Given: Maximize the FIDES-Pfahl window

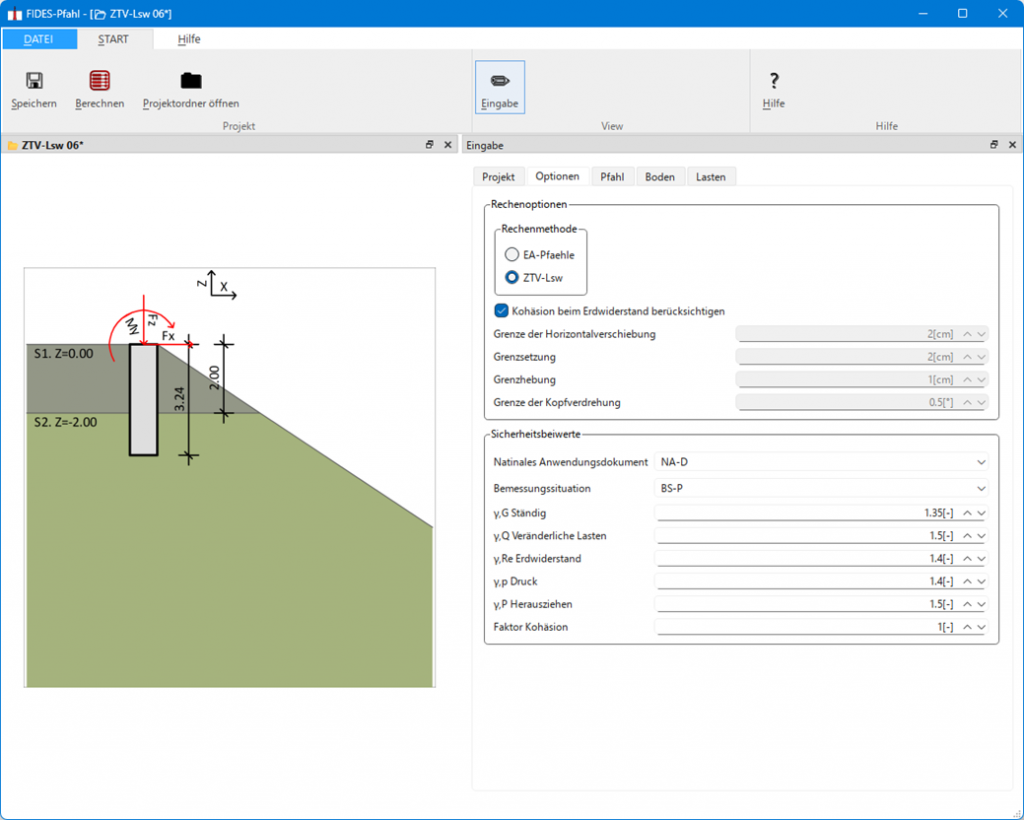Looking at the screenshot, I should [963, 14].
